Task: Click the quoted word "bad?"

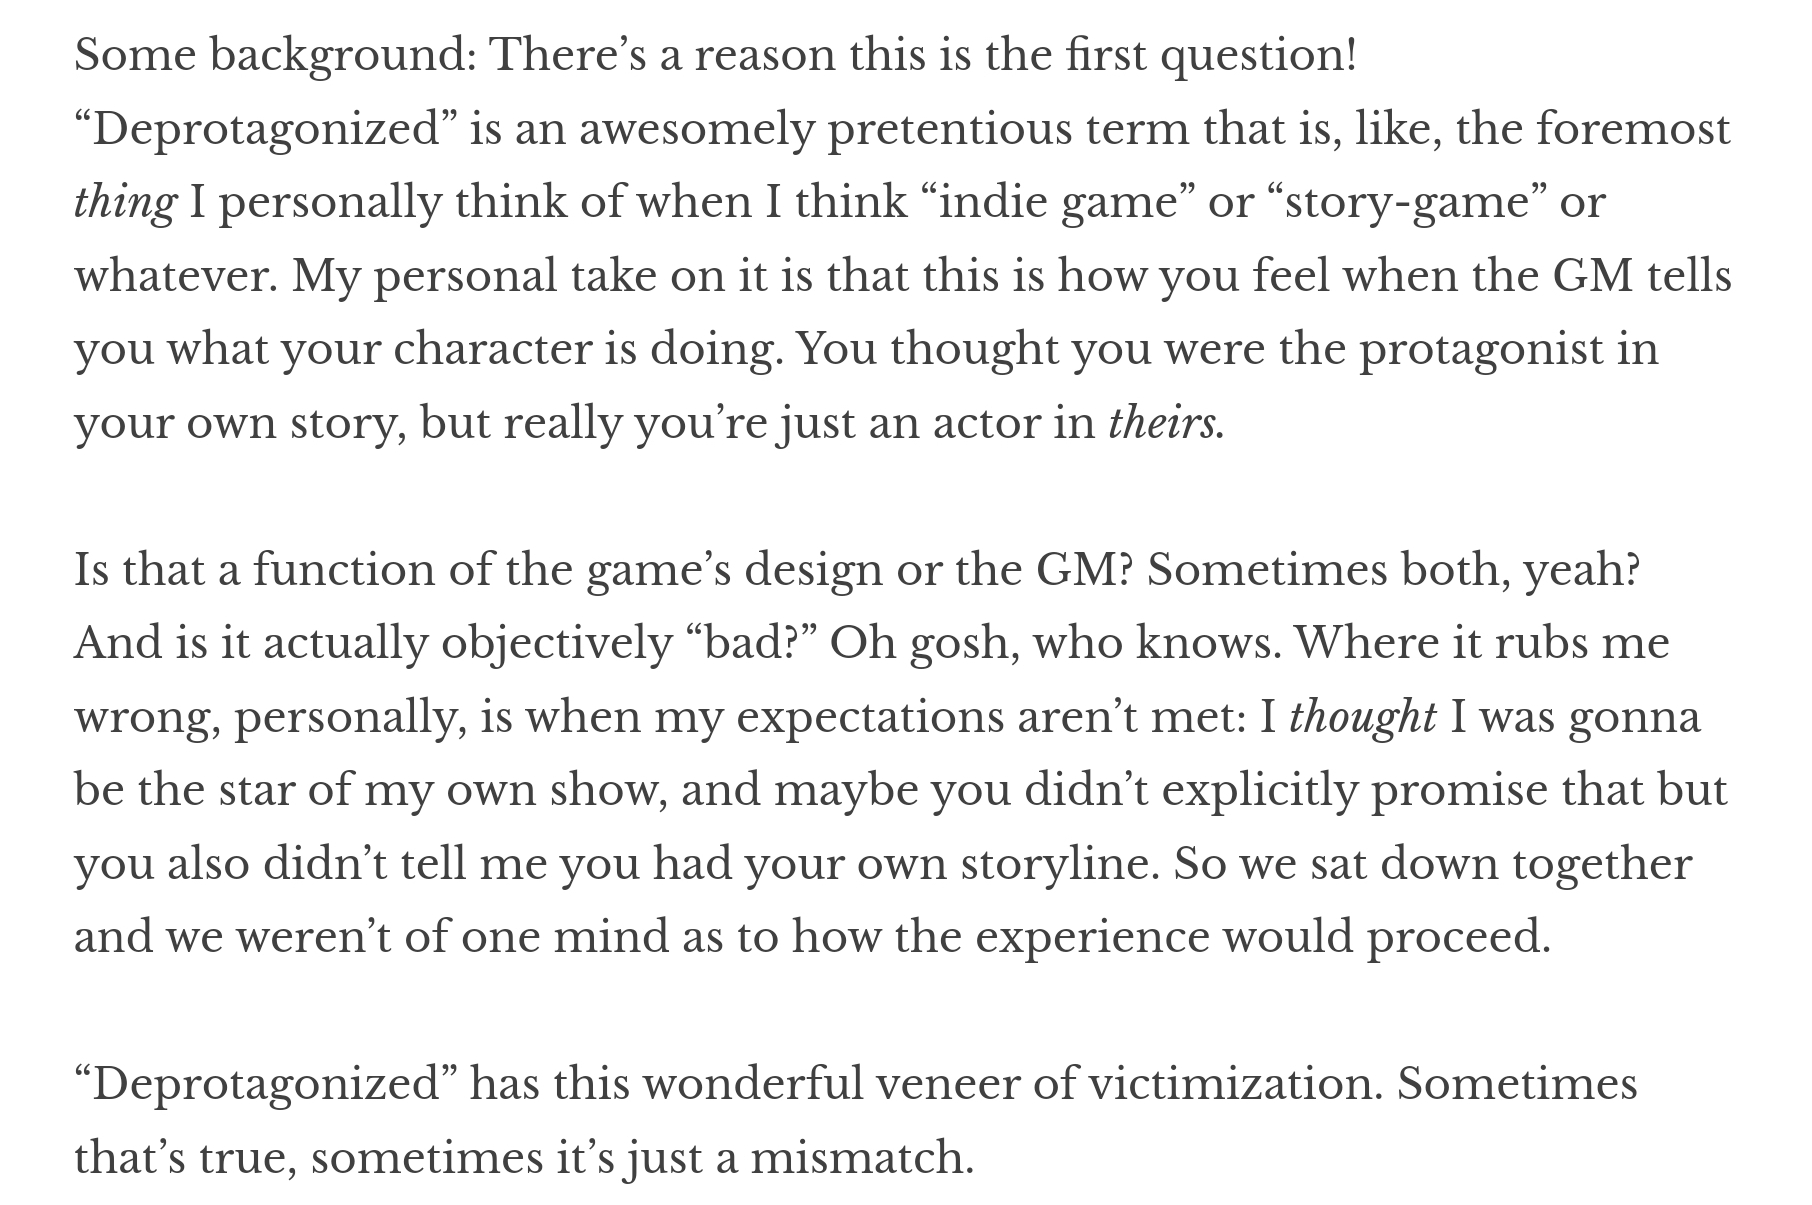Action: click(x=750, y=643)
